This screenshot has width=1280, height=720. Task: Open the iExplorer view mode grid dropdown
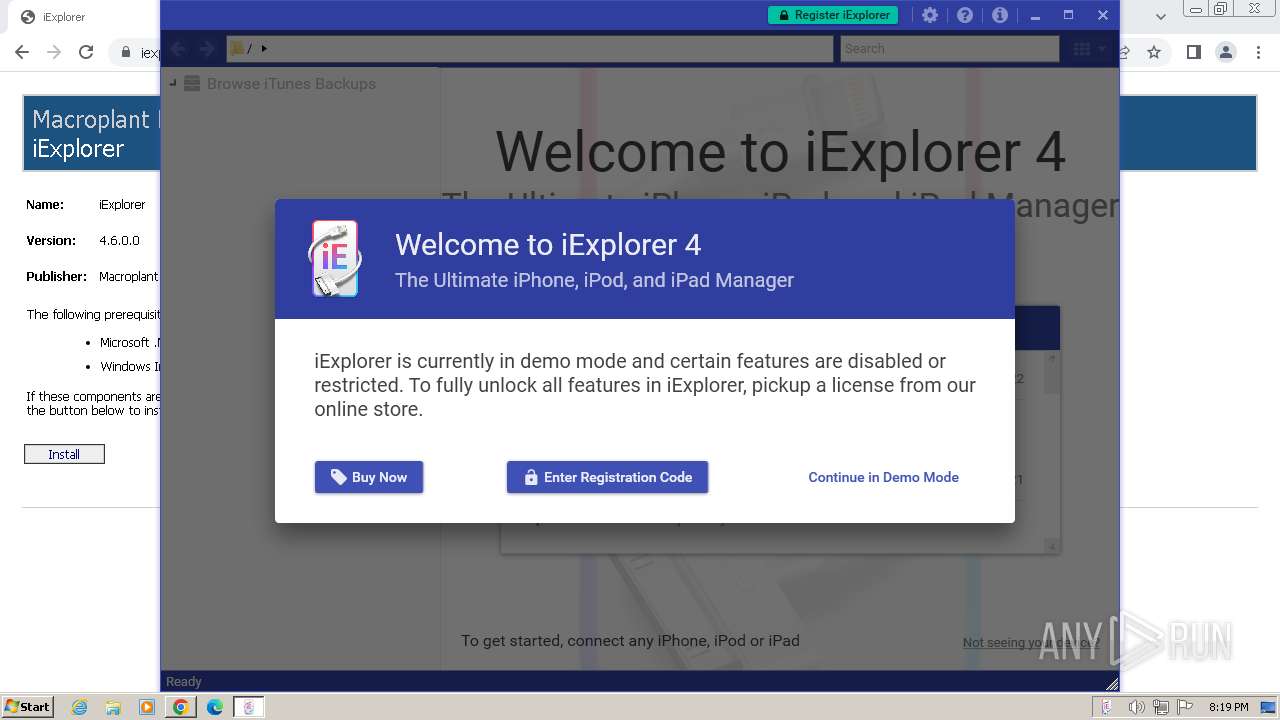[1089, 48]
